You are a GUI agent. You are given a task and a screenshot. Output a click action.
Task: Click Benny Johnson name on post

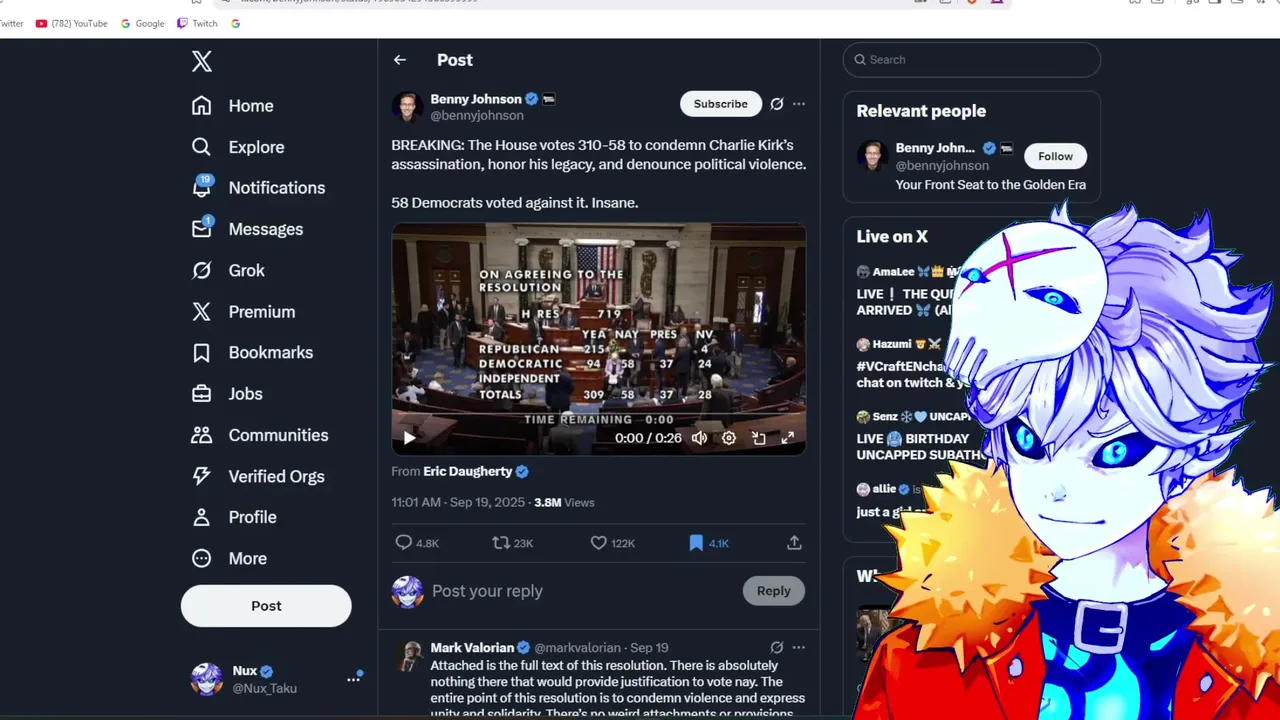click(476, 99)
